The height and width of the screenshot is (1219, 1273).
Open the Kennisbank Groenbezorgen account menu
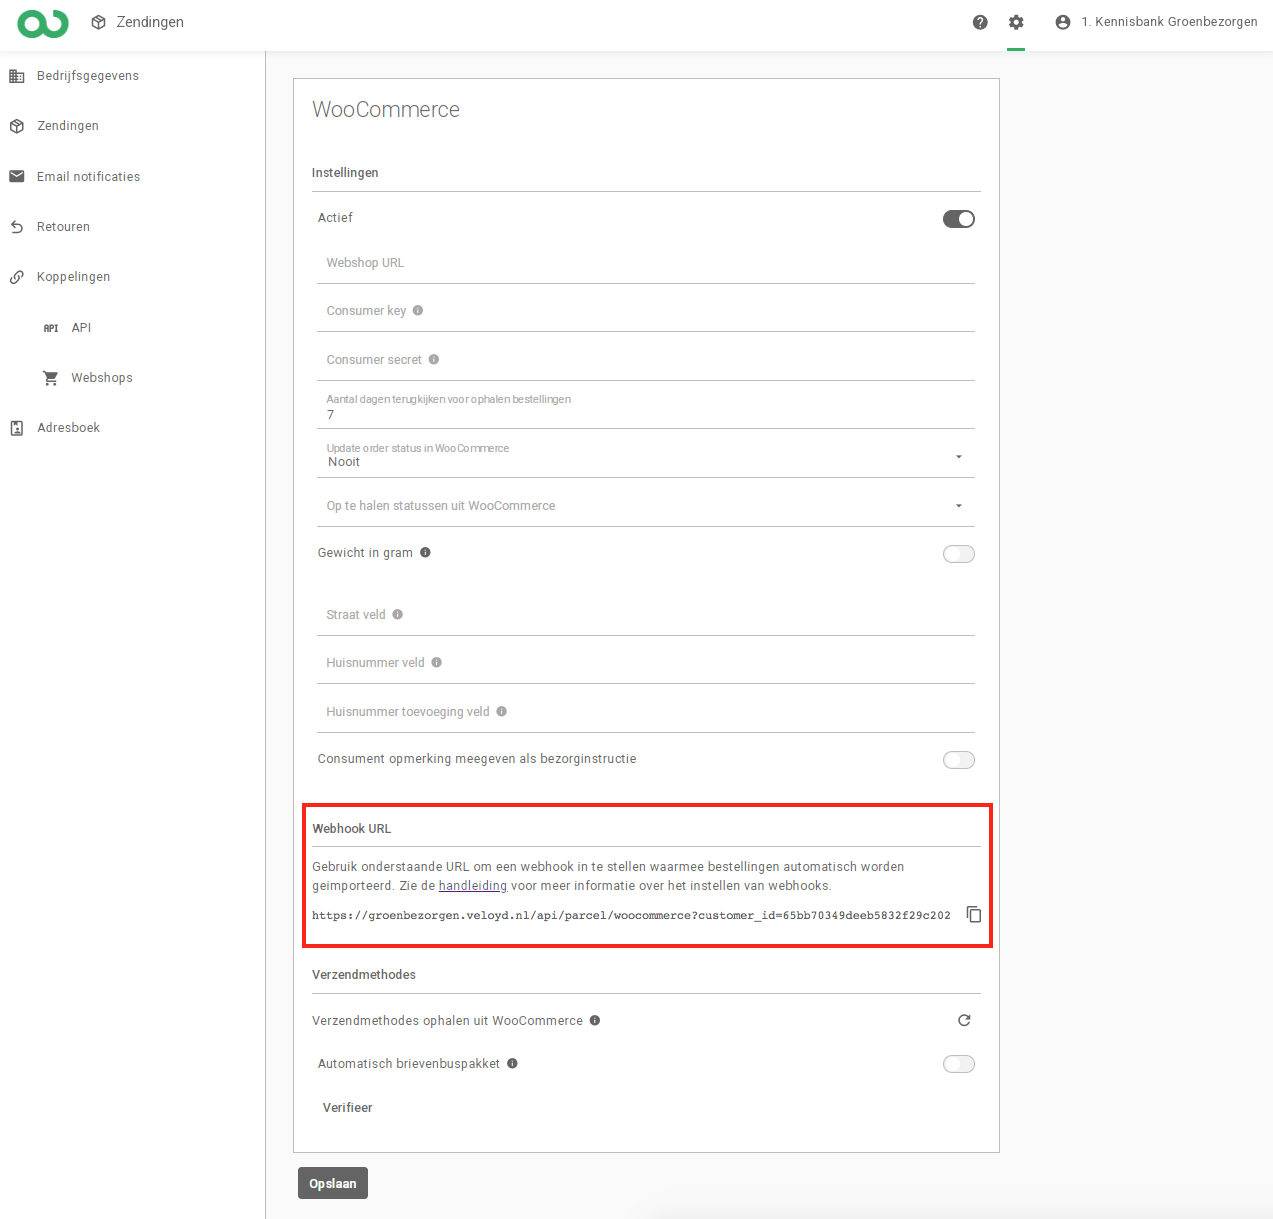1157,22
